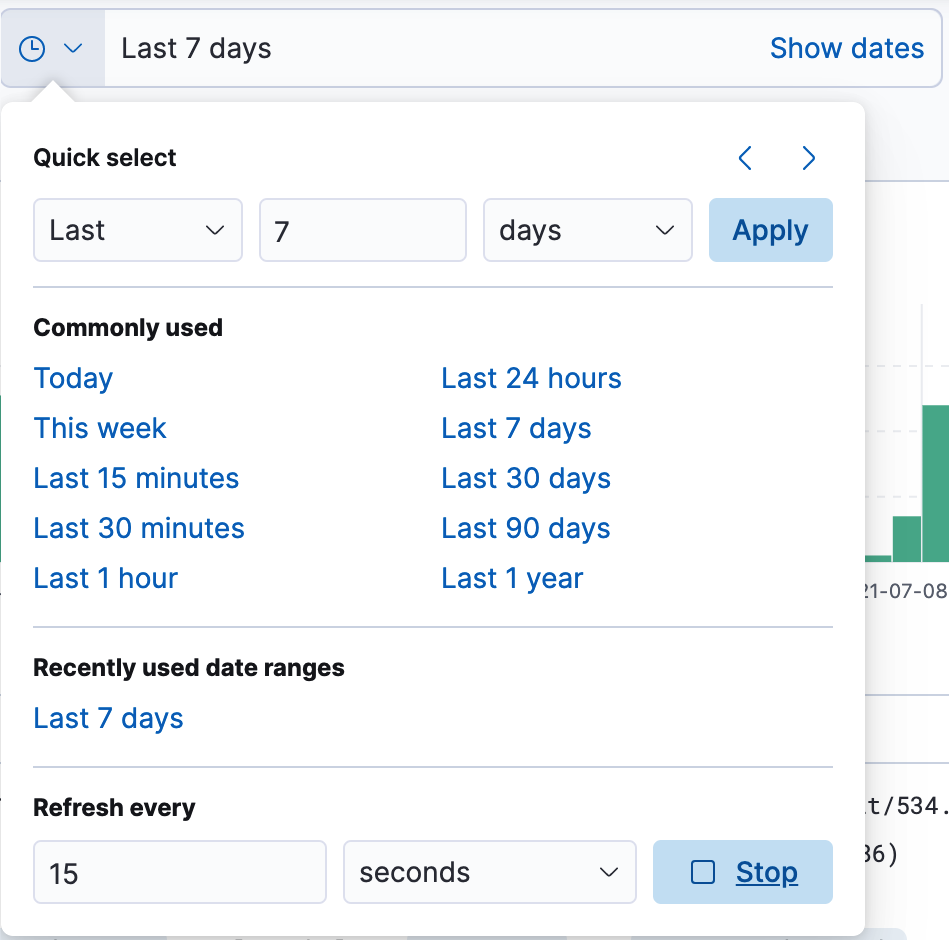
Task: Select Last 1 year
Action: (512, 579)
